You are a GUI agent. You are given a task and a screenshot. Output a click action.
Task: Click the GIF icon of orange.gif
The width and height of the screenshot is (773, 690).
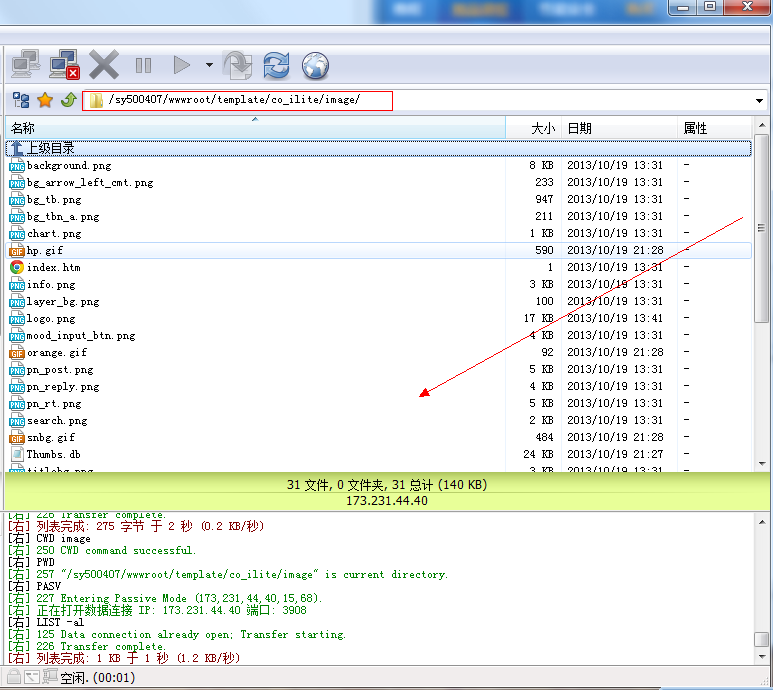pyautogui.click(x=17, y=353)
